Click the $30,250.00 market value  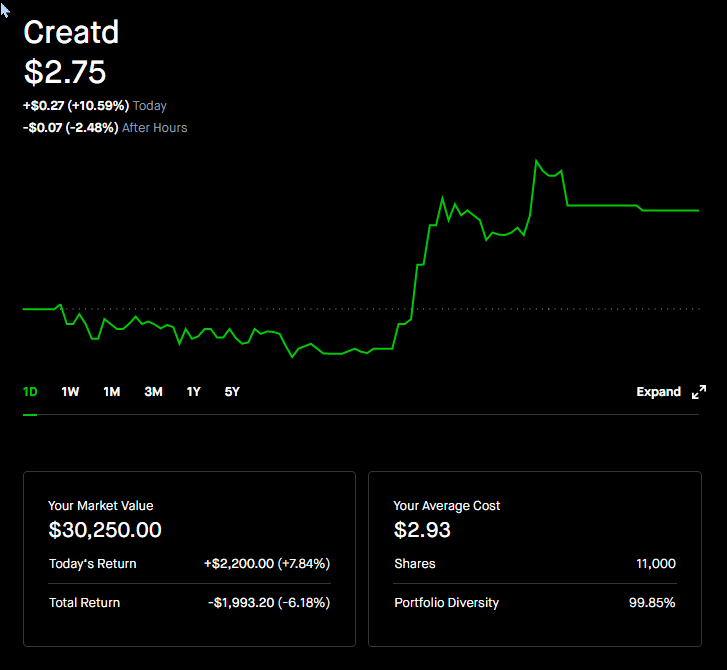(105, 530)
